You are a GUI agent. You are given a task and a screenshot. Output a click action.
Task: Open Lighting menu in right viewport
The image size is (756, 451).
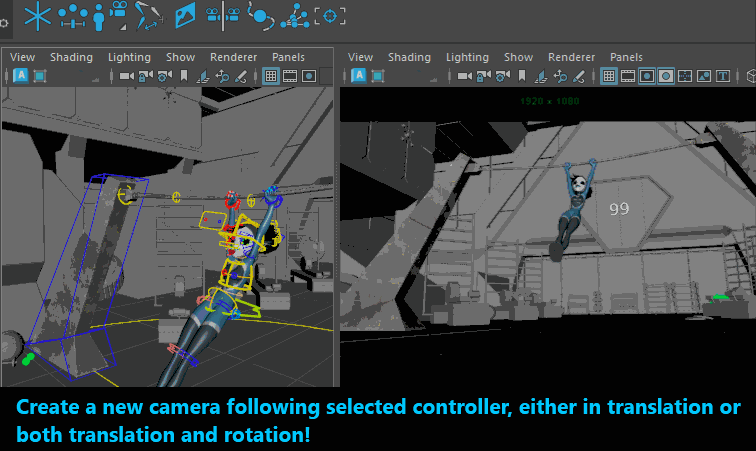coord(467,57)
